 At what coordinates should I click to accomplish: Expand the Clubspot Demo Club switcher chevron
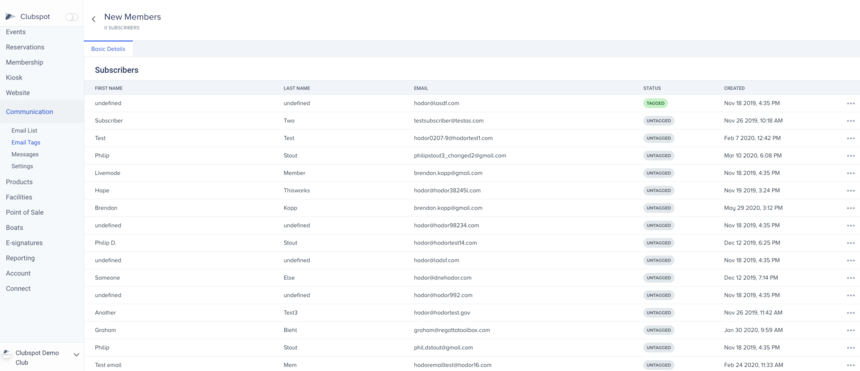tap(76, 355)
